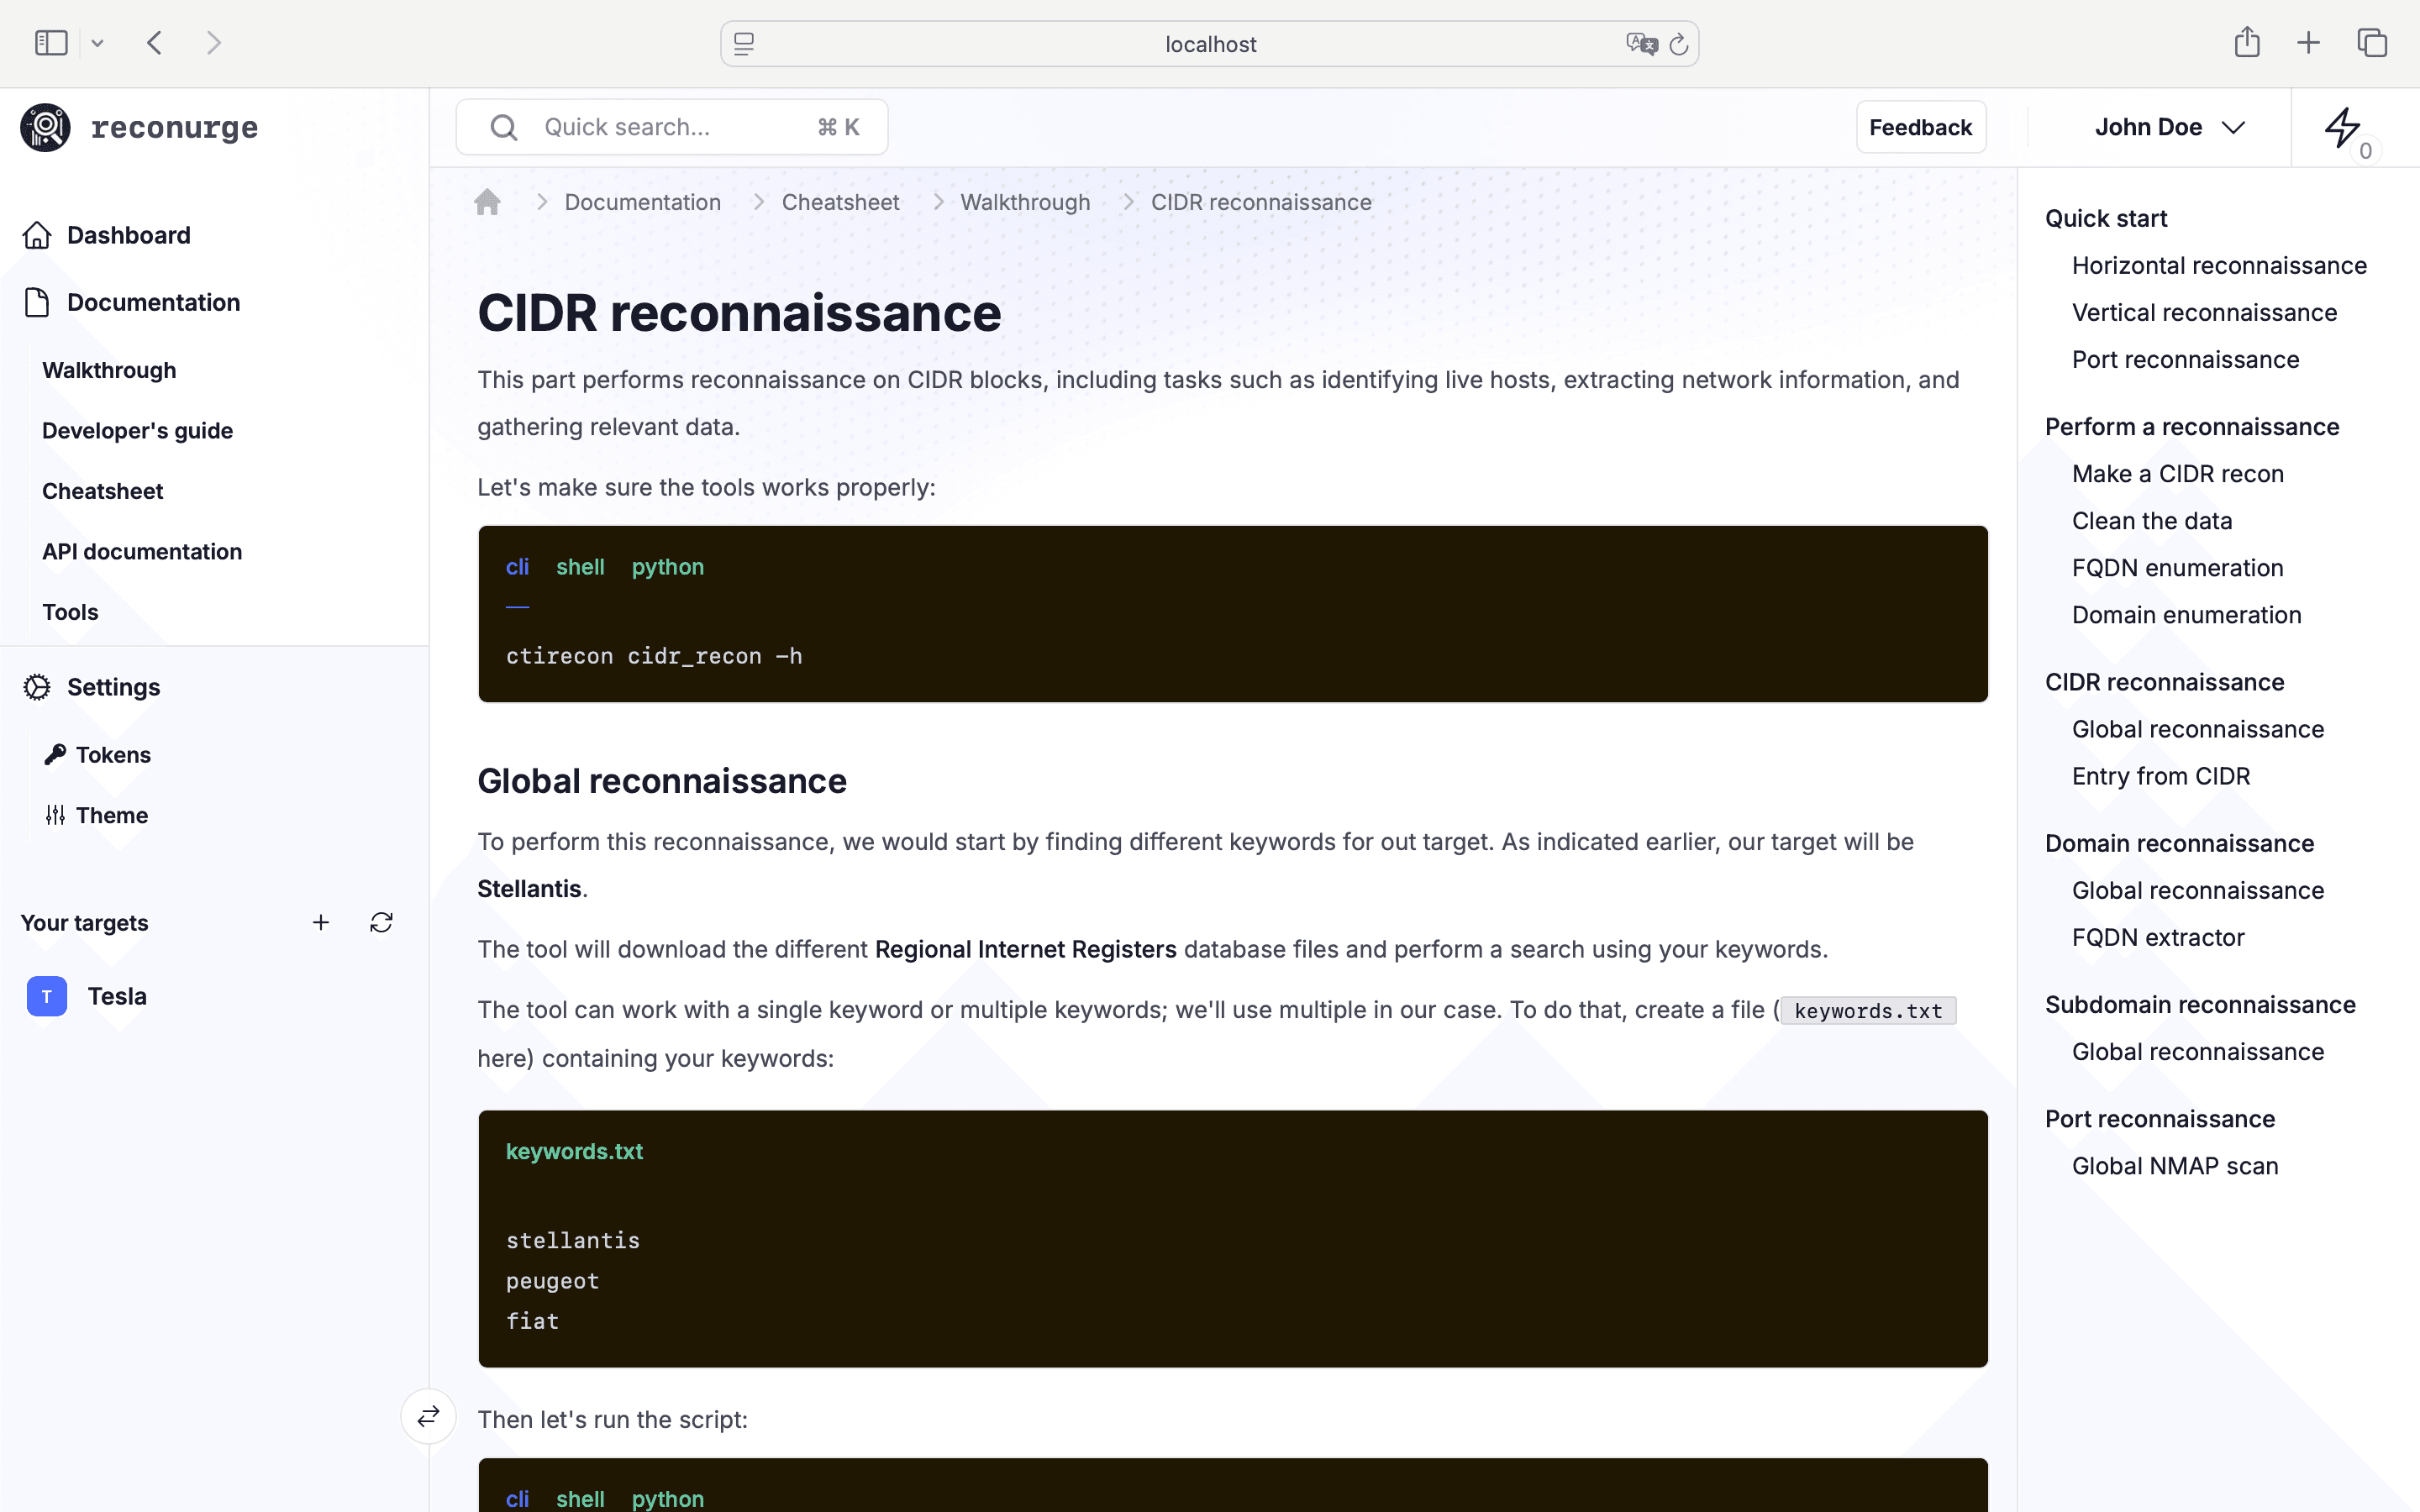Open the Tokens settings page

click(x=113, y=755)
